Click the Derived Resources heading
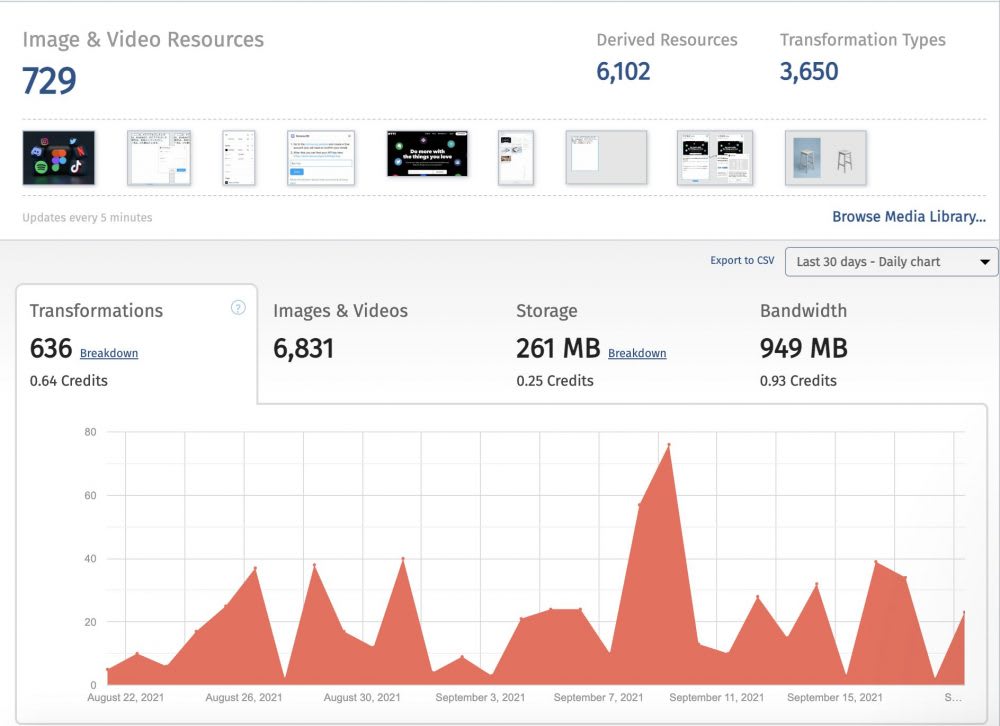The image size is (1000, 726). (x=666, y=40)
